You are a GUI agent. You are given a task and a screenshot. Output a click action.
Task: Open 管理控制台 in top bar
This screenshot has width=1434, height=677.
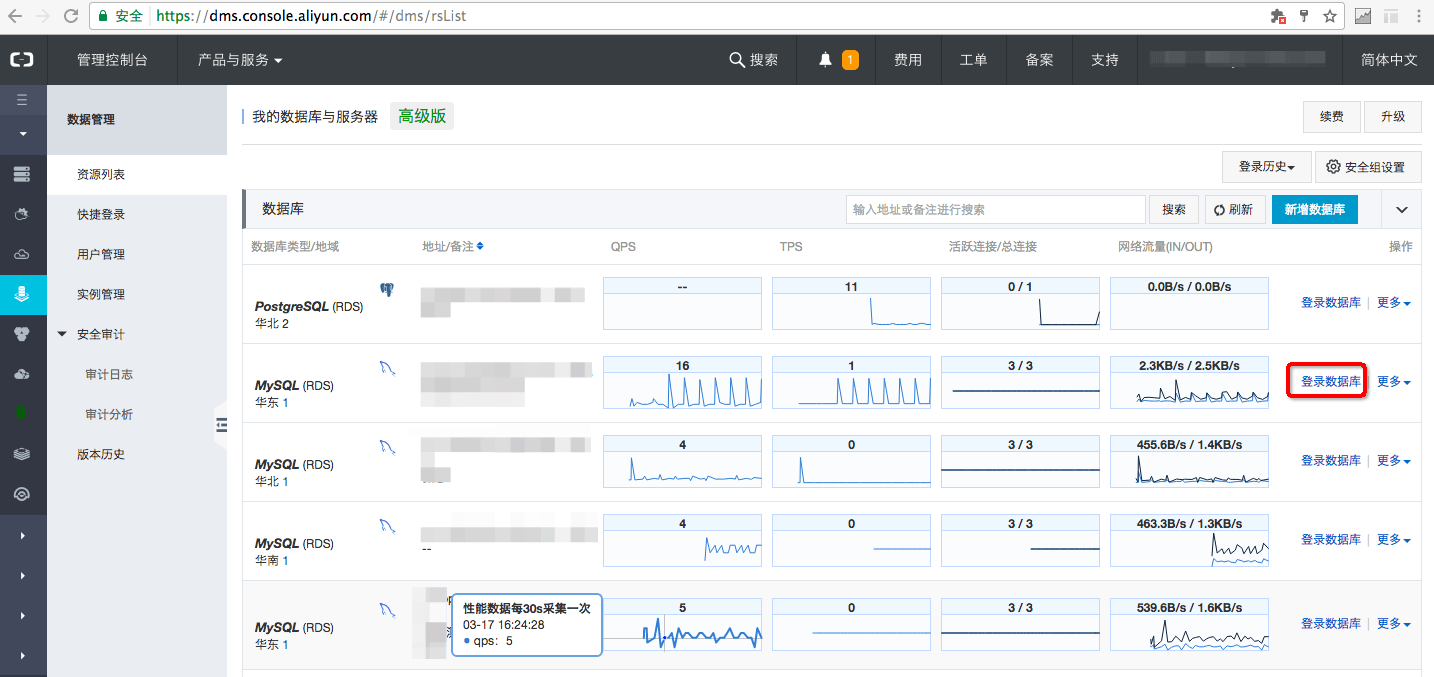point(112,60)
